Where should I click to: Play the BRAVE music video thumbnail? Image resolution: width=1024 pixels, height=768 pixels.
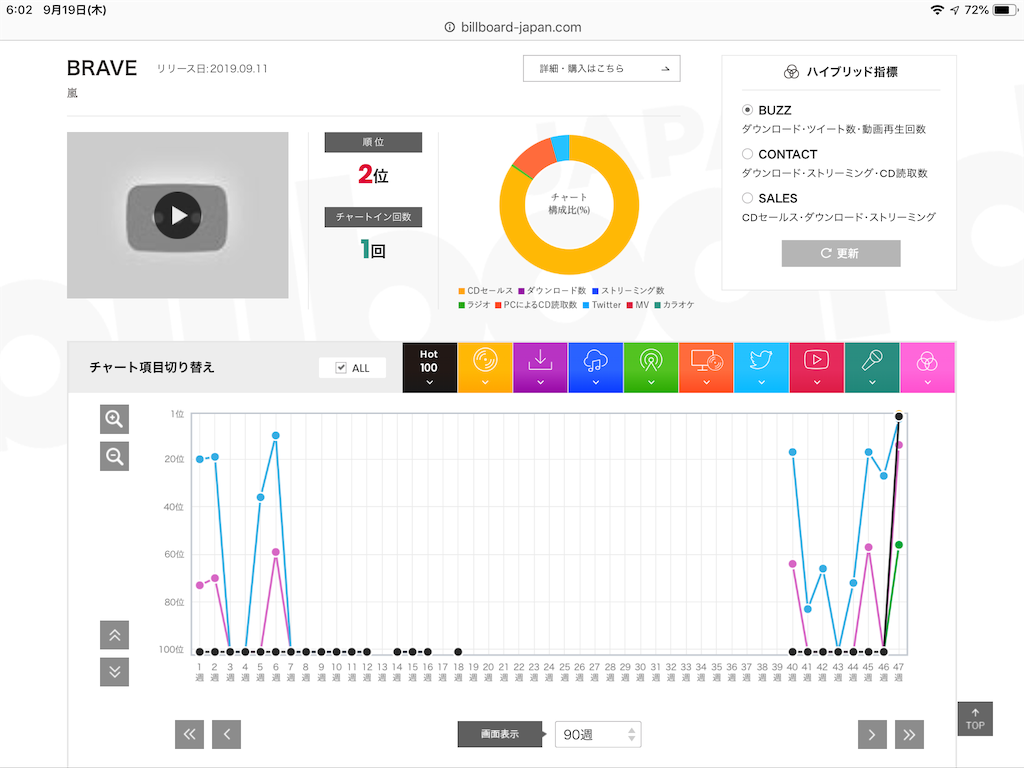pyautogui.click(x=177, y=214)
